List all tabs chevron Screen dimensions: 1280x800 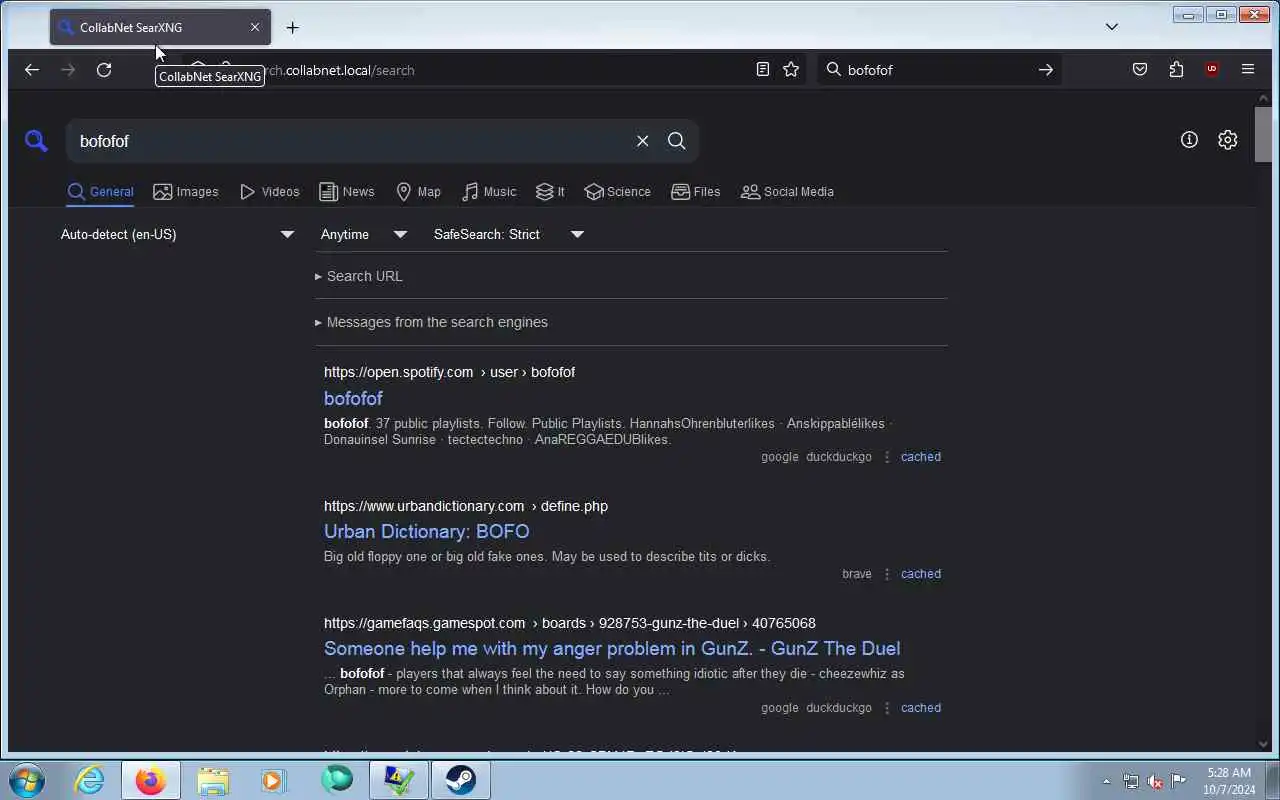(1112, 27)
